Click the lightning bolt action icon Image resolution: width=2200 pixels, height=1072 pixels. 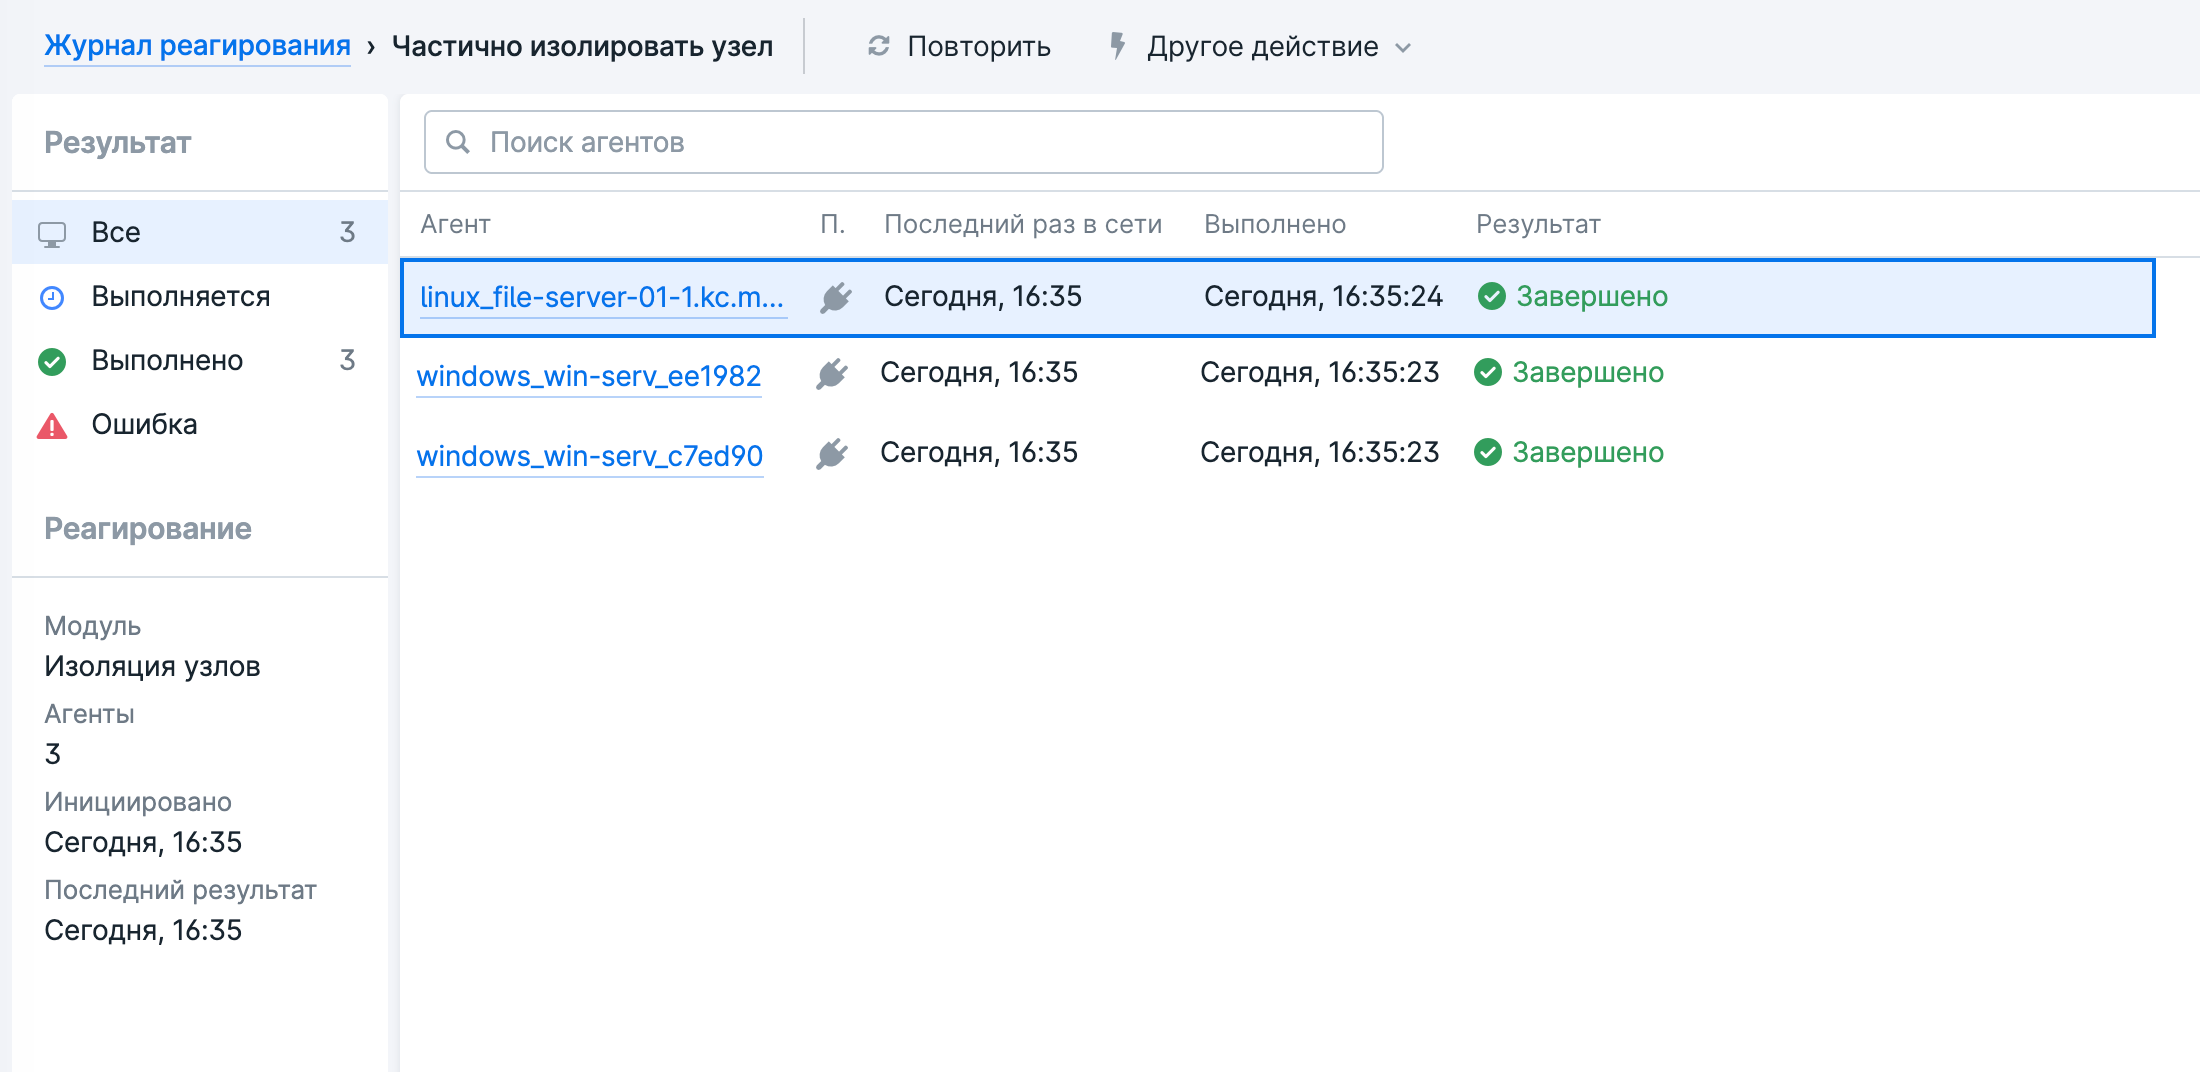1118,46
